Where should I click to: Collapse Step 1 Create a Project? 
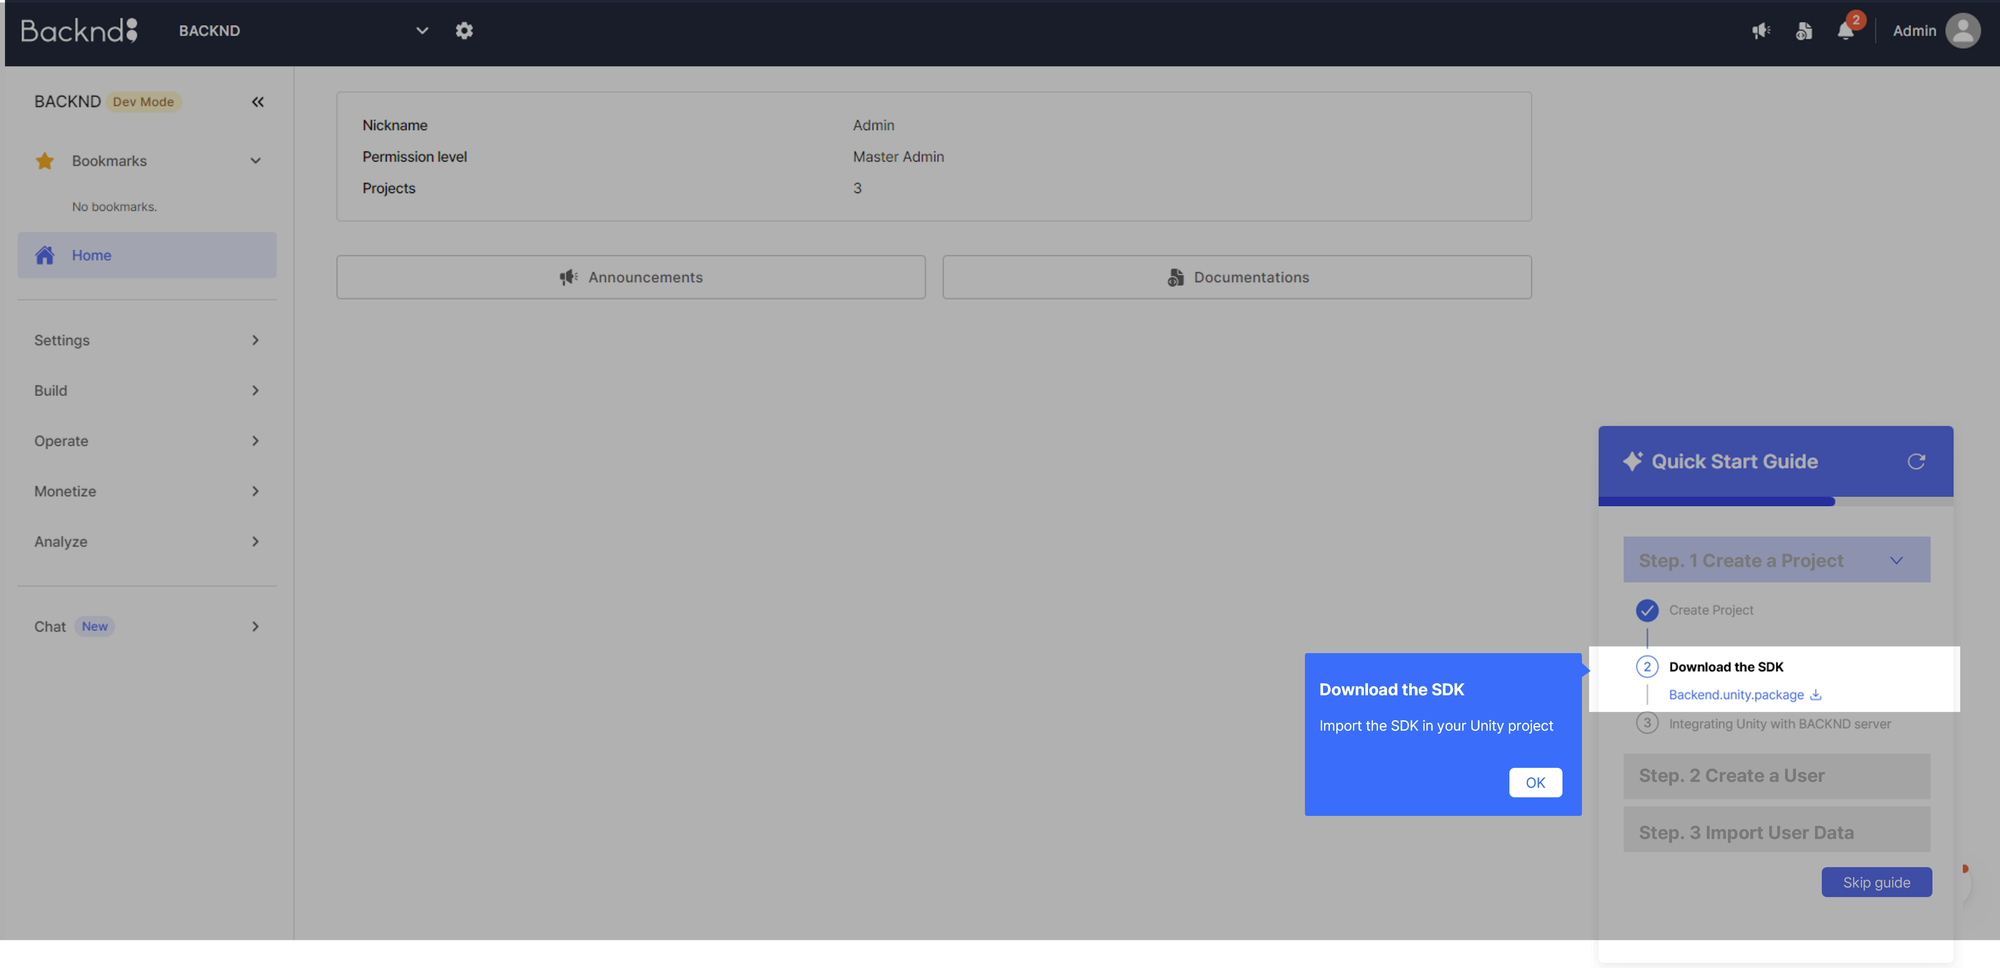pos(1896,561)
